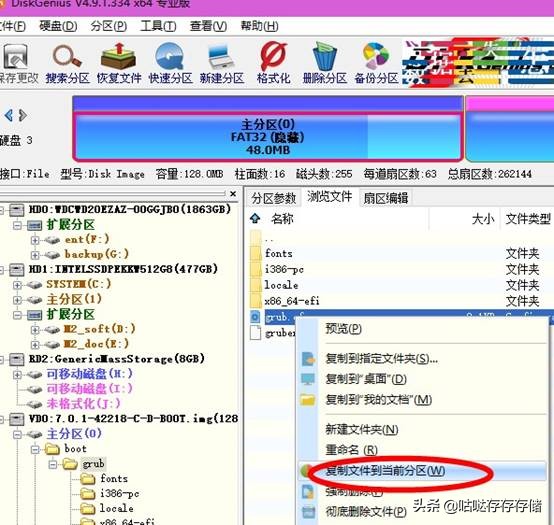Image resolution: width=554 pixels, height=525 pixels.
Task: Click the fonts folder icon in file list
Action: [256, 253]
